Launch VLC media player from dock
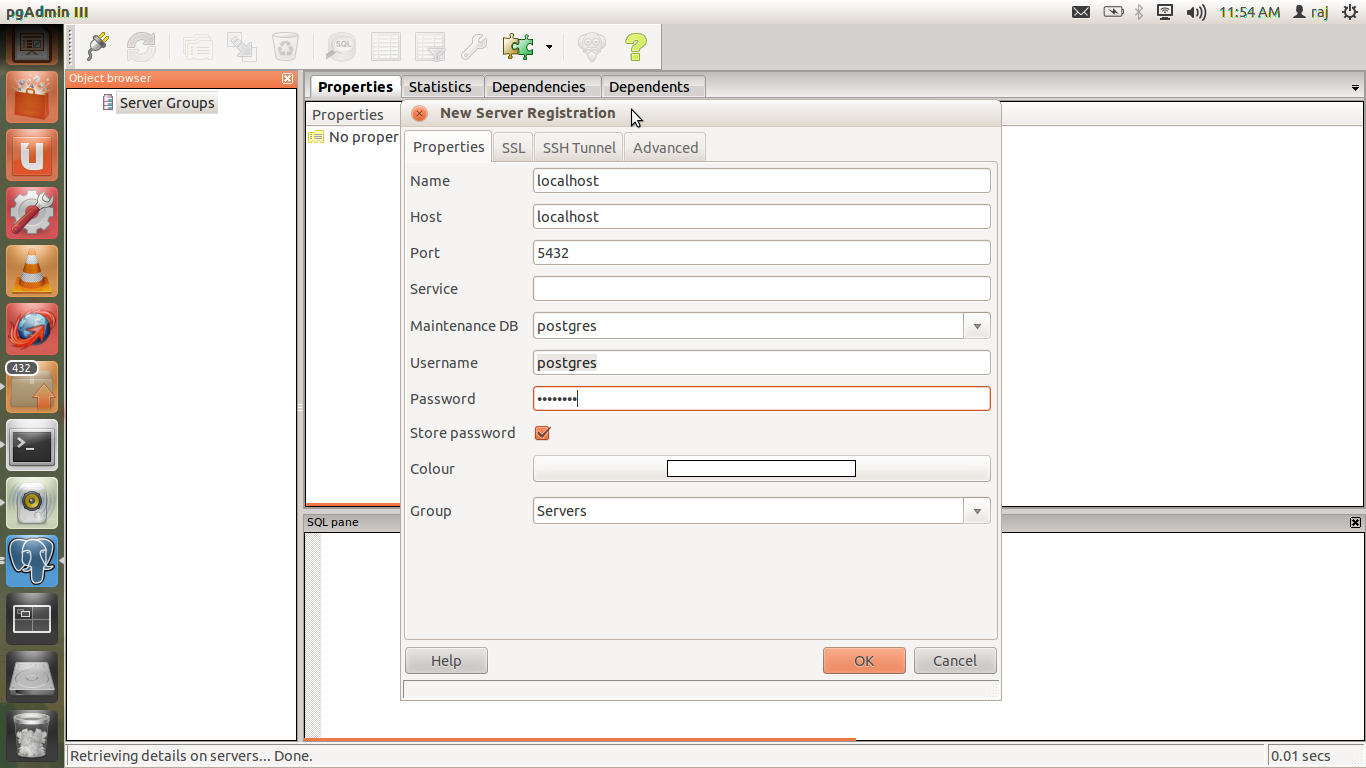This screenshot has width=1366, height=768. click(x=32, y=272)
